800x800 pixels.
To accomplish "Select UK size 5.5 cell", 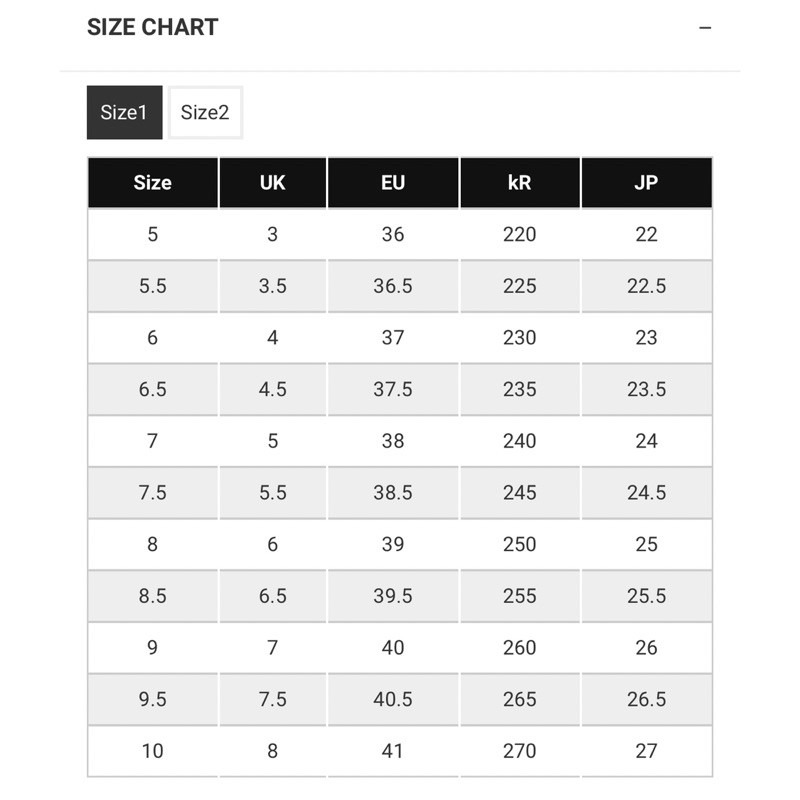I will coord(272,493).
